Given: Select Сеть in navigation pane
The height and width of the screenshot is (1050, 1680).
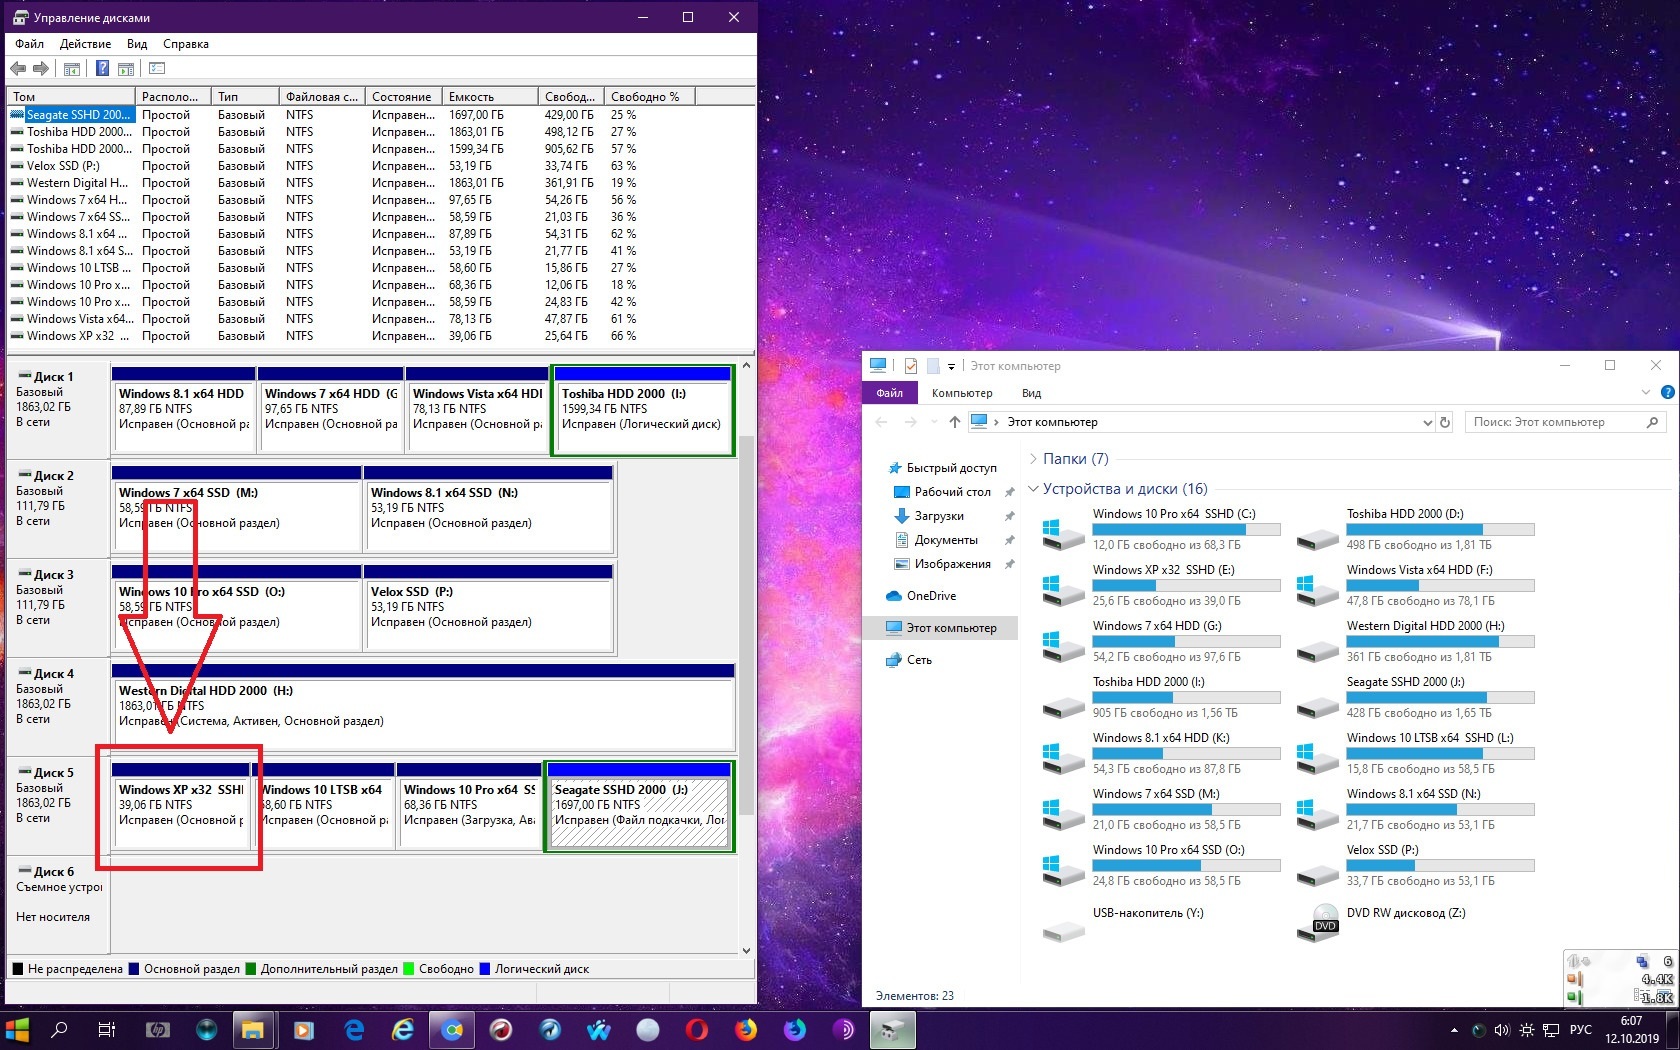Looking at the screenshot, I should pyautogui.click(x=909, y=660).
